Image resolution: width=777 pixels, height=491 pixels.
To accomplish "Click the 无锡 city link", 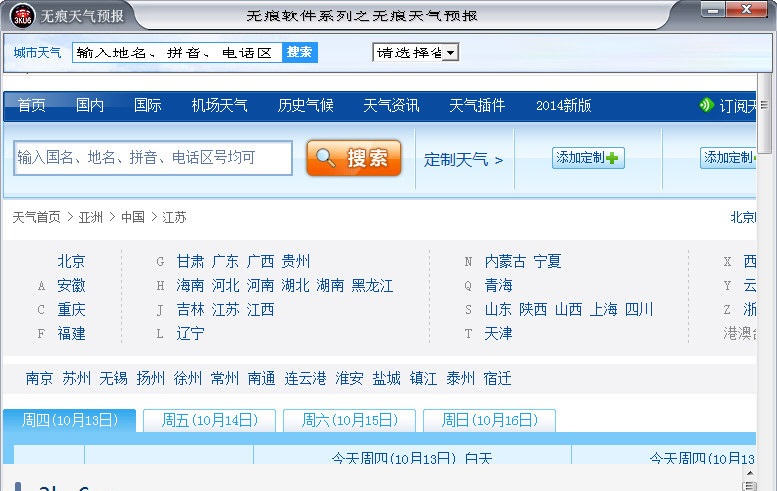I will (113, 379).
